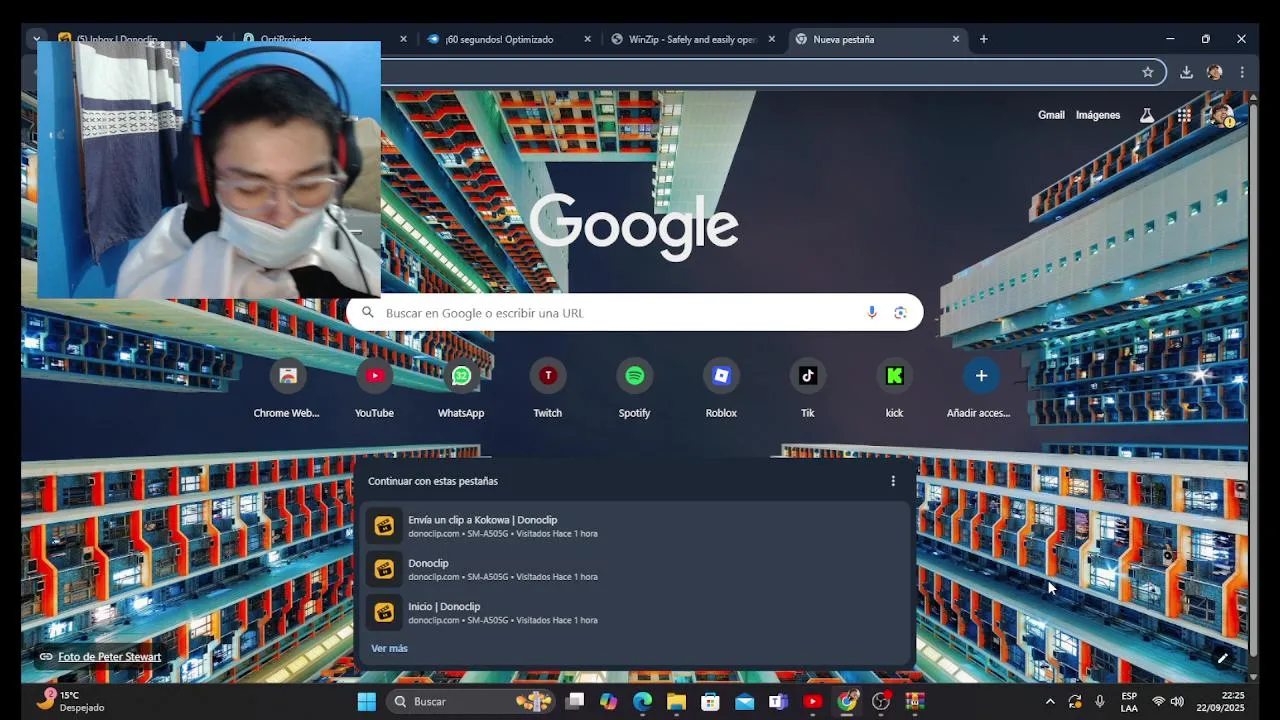This screenshot has width=1280, height=720.
Task: Open Microsoft Store from the taskbar
Action: click(x=711, y=701)
